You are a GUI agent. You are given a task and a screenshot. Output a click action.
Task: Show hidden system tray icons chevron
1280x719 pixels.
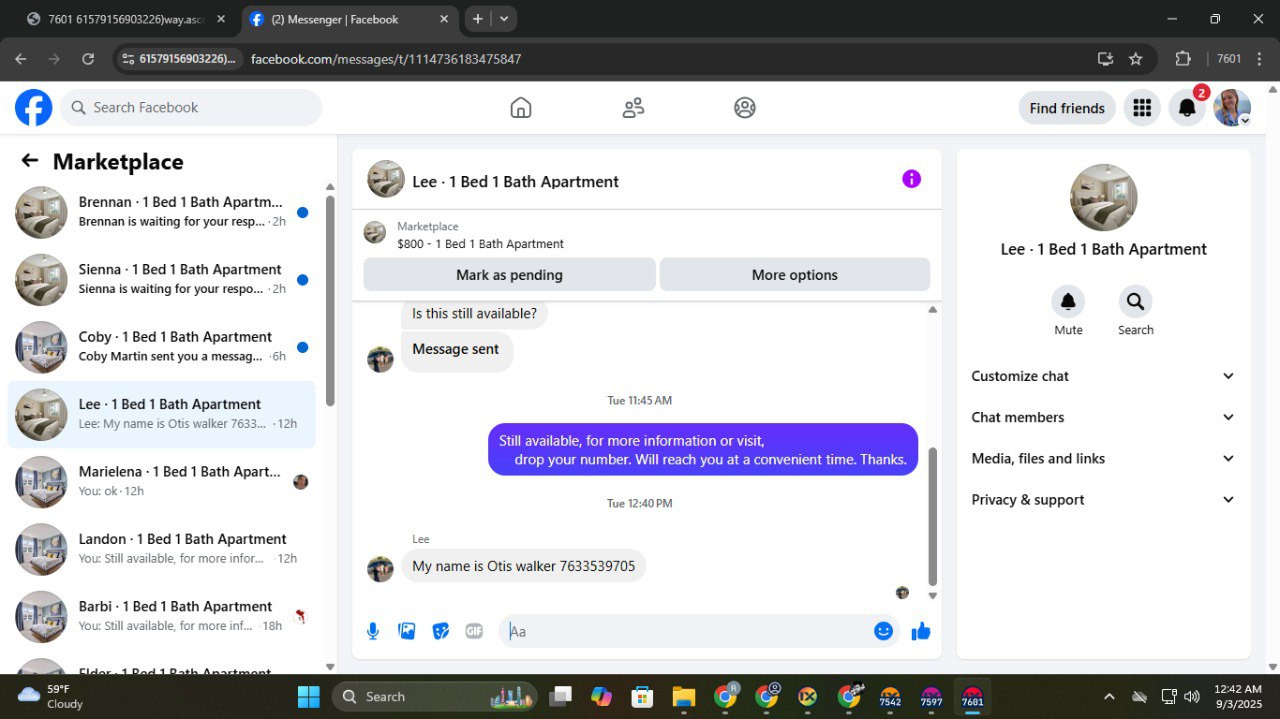(1108, 697)
